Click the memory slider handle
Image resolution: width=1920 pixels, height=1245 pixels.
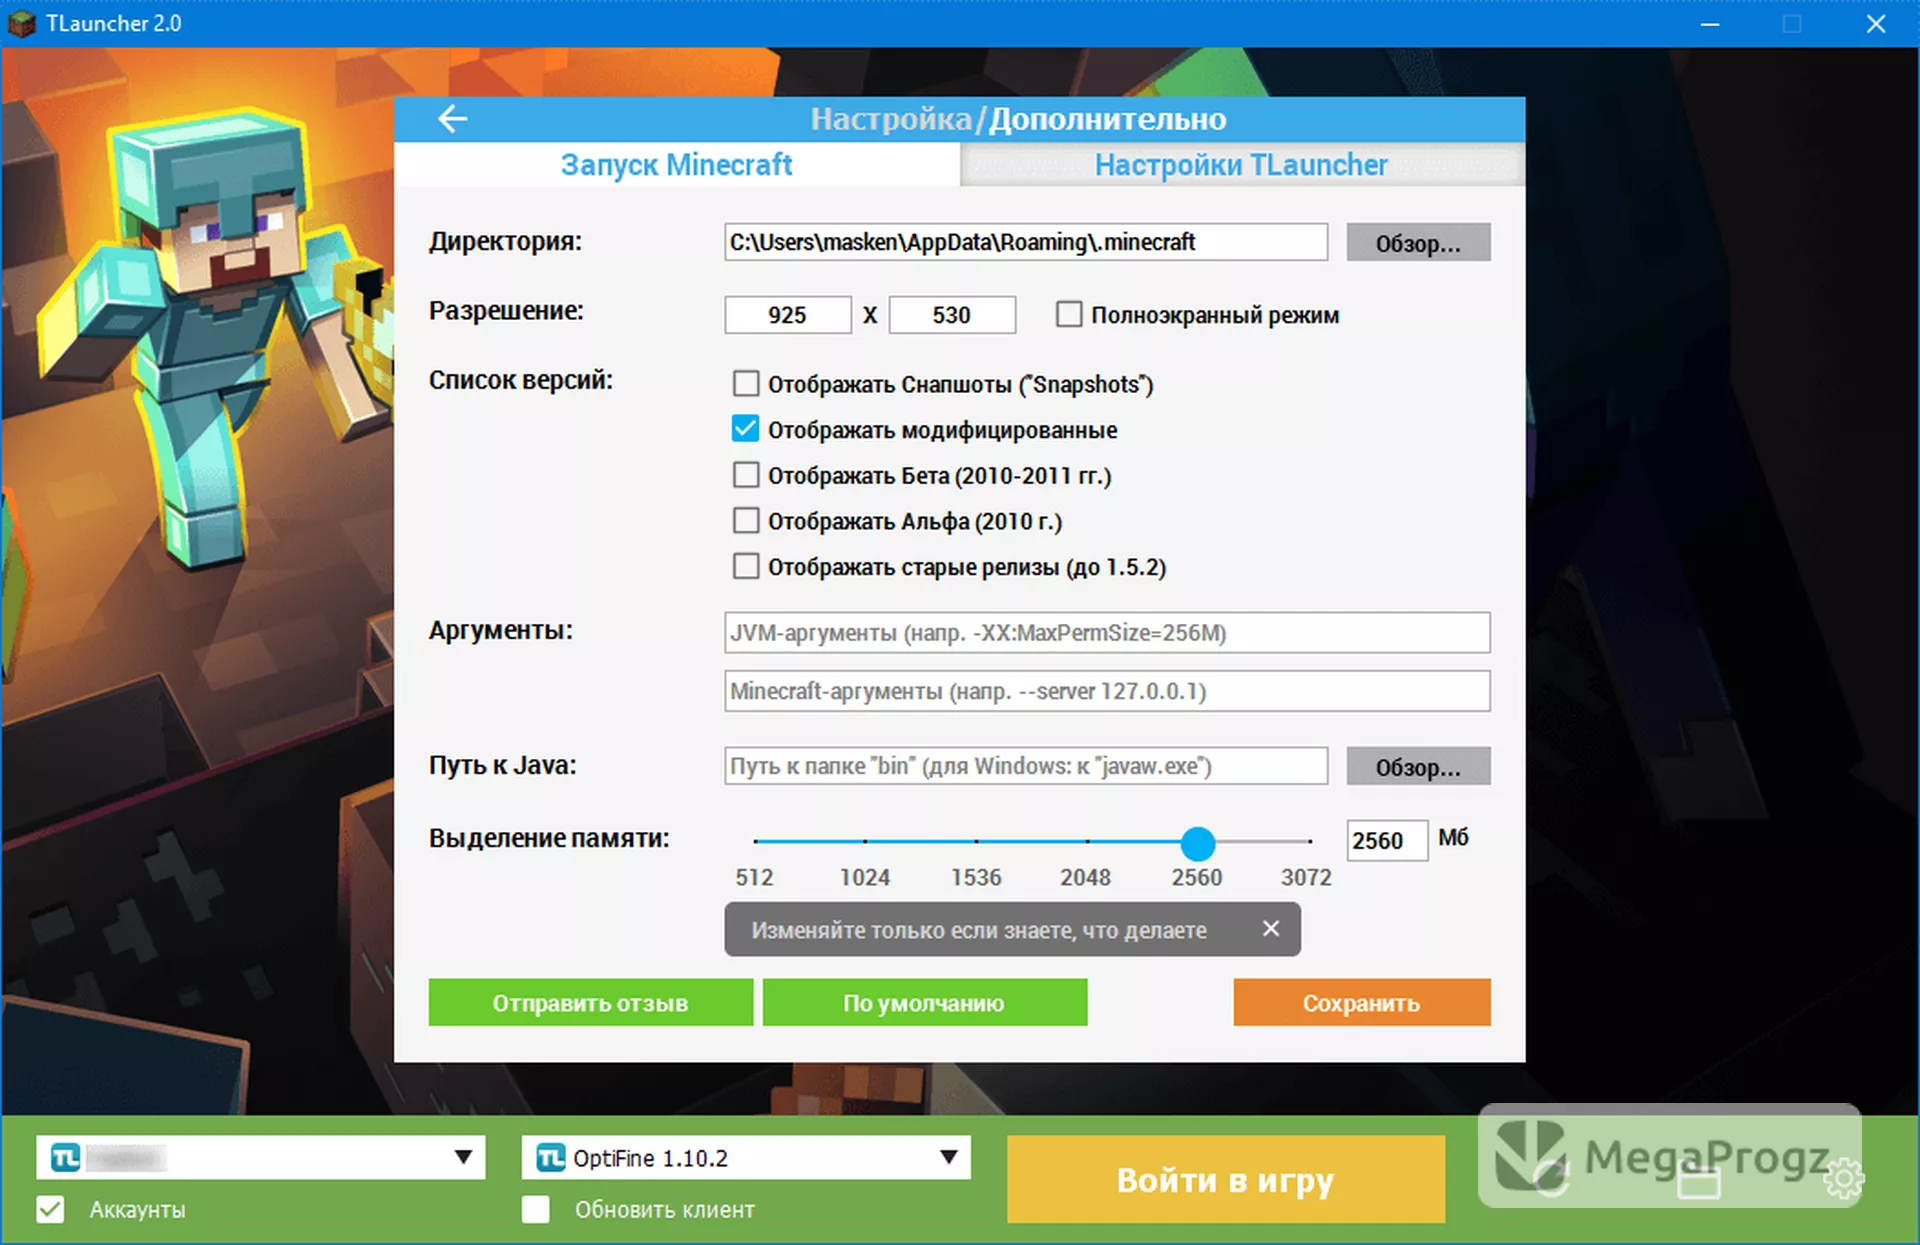click(x=1197, y=843)
